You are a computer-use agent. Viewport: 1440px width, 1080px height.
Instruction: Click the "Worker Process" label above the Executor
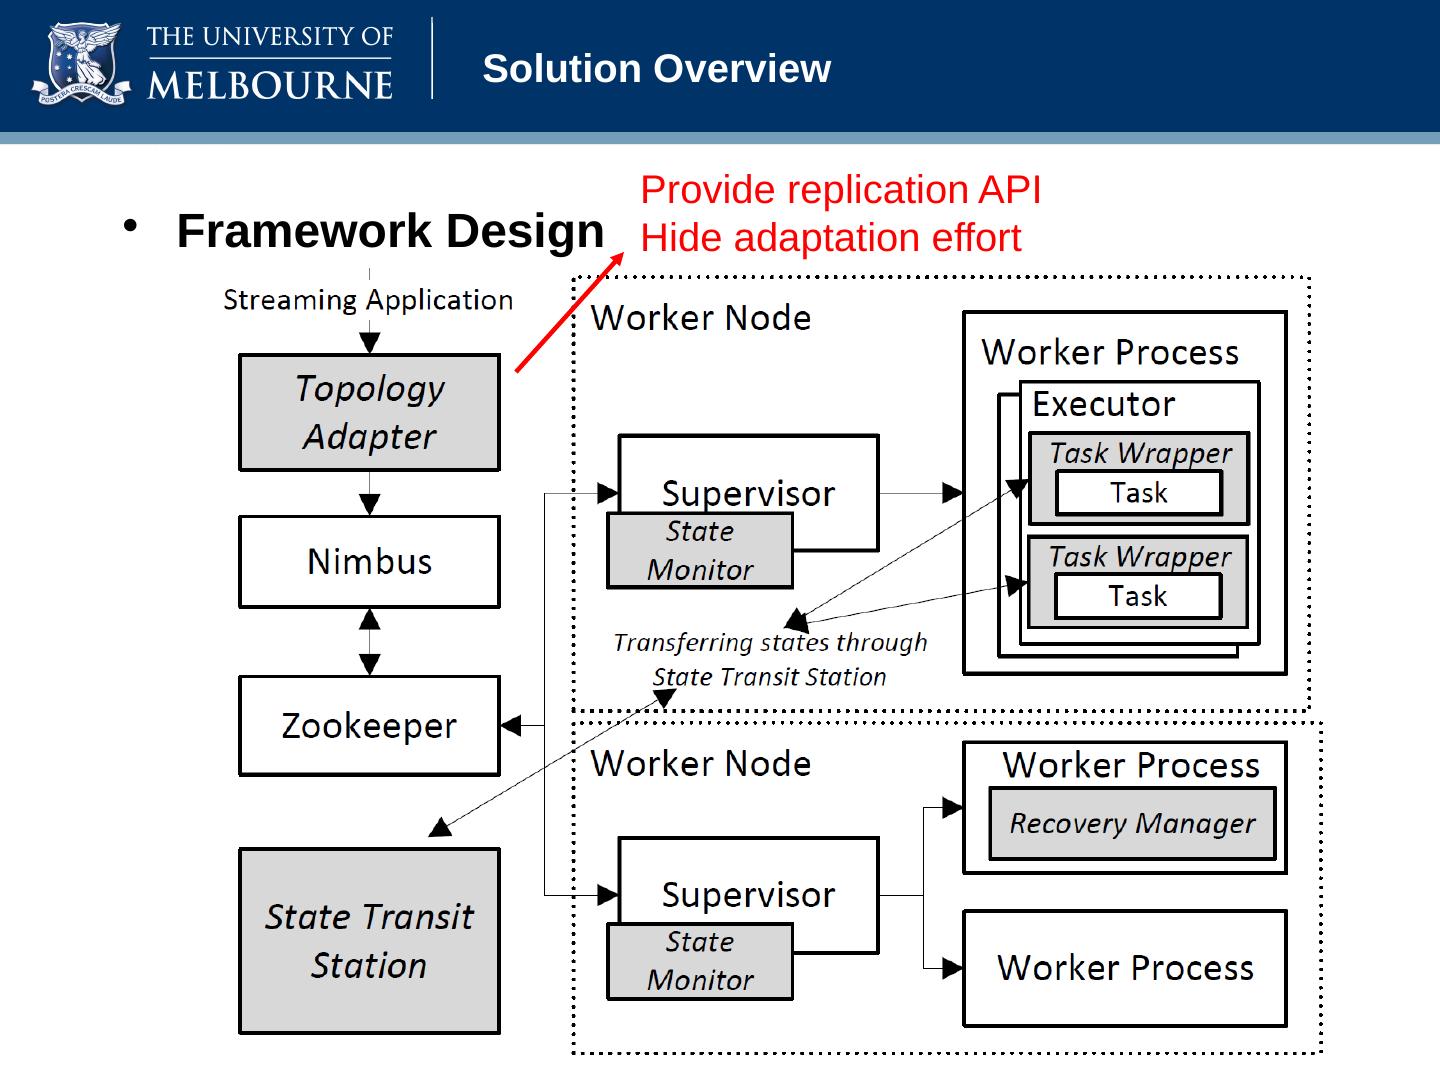tap(1110, 352)
